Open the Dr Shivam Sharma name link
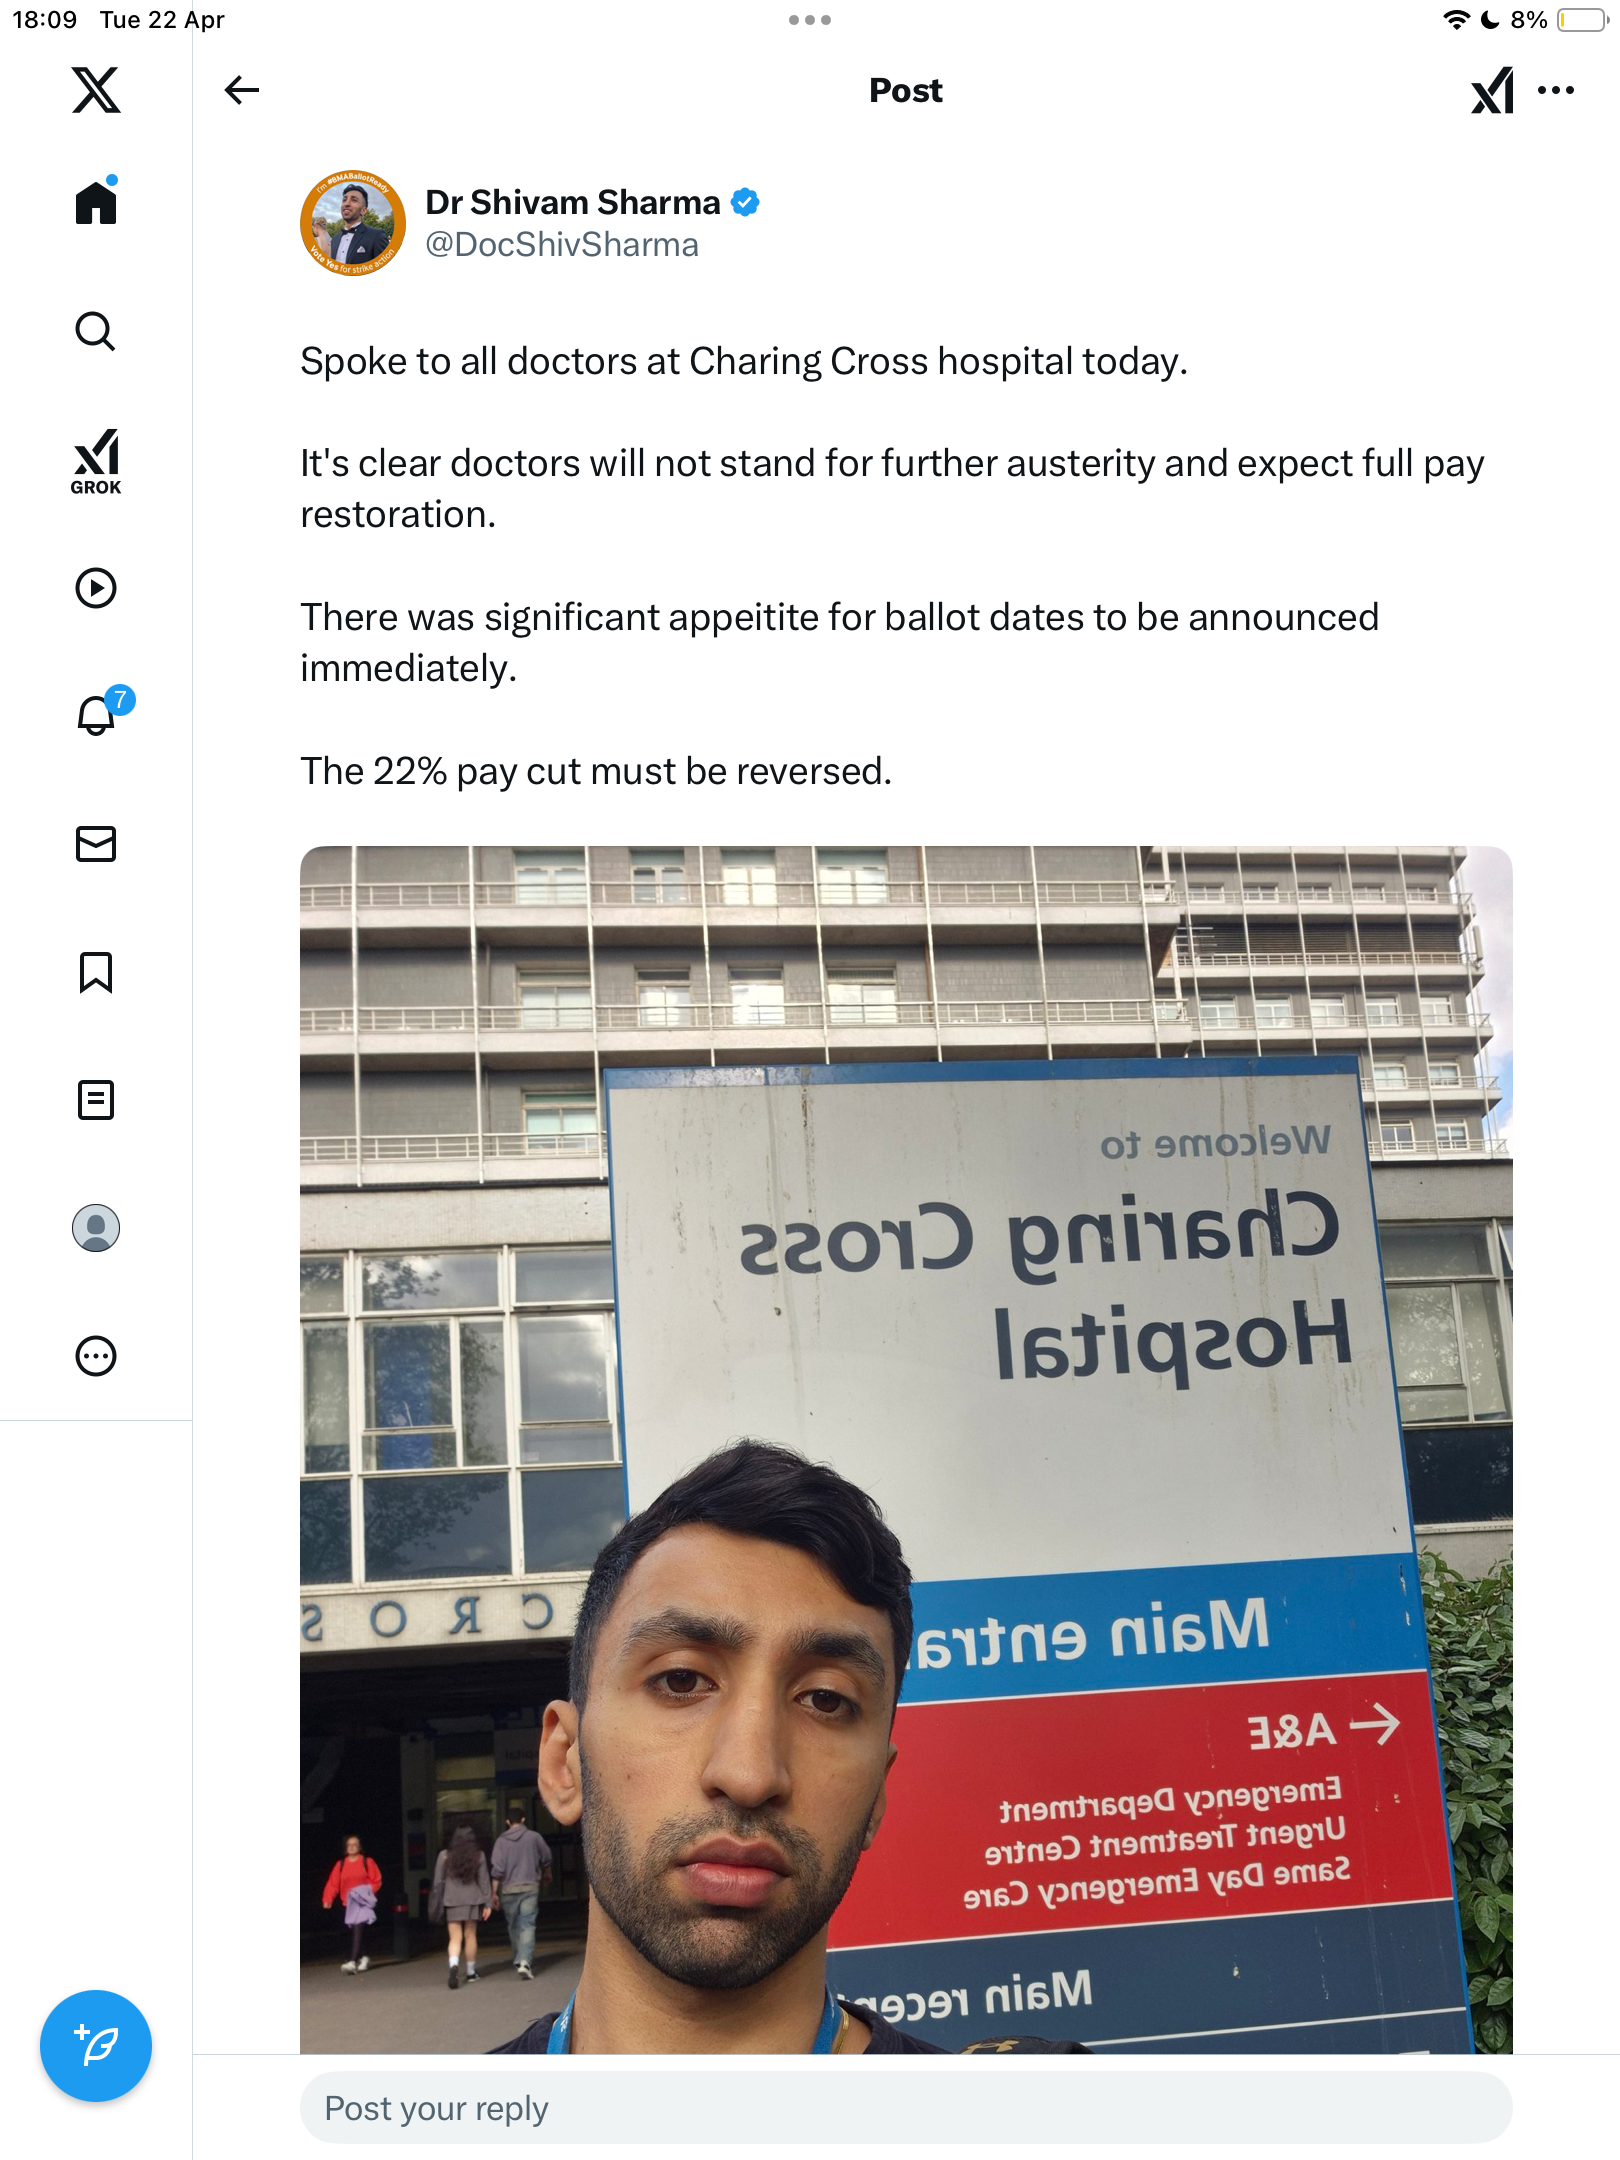The image size is (1620, 2160). (572, 202)
